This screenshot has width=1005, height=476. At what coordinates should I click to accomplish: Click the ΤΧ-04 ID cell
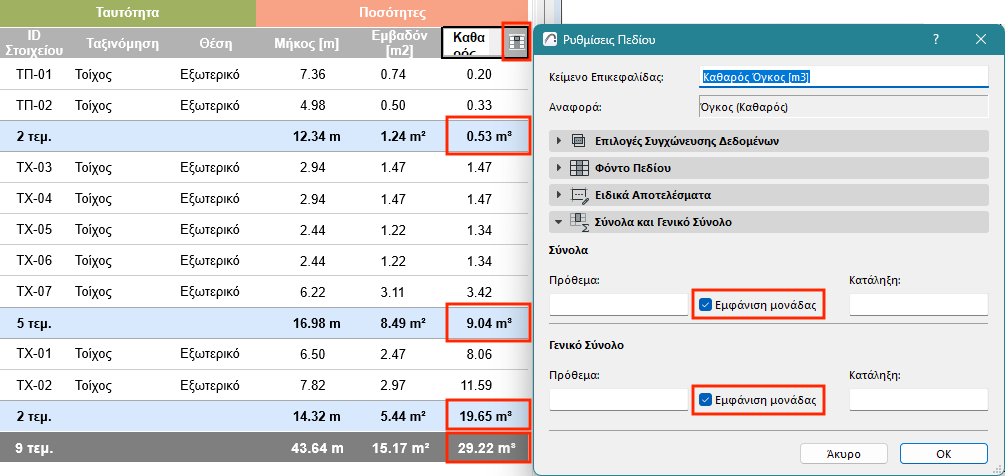click(33, 199)
